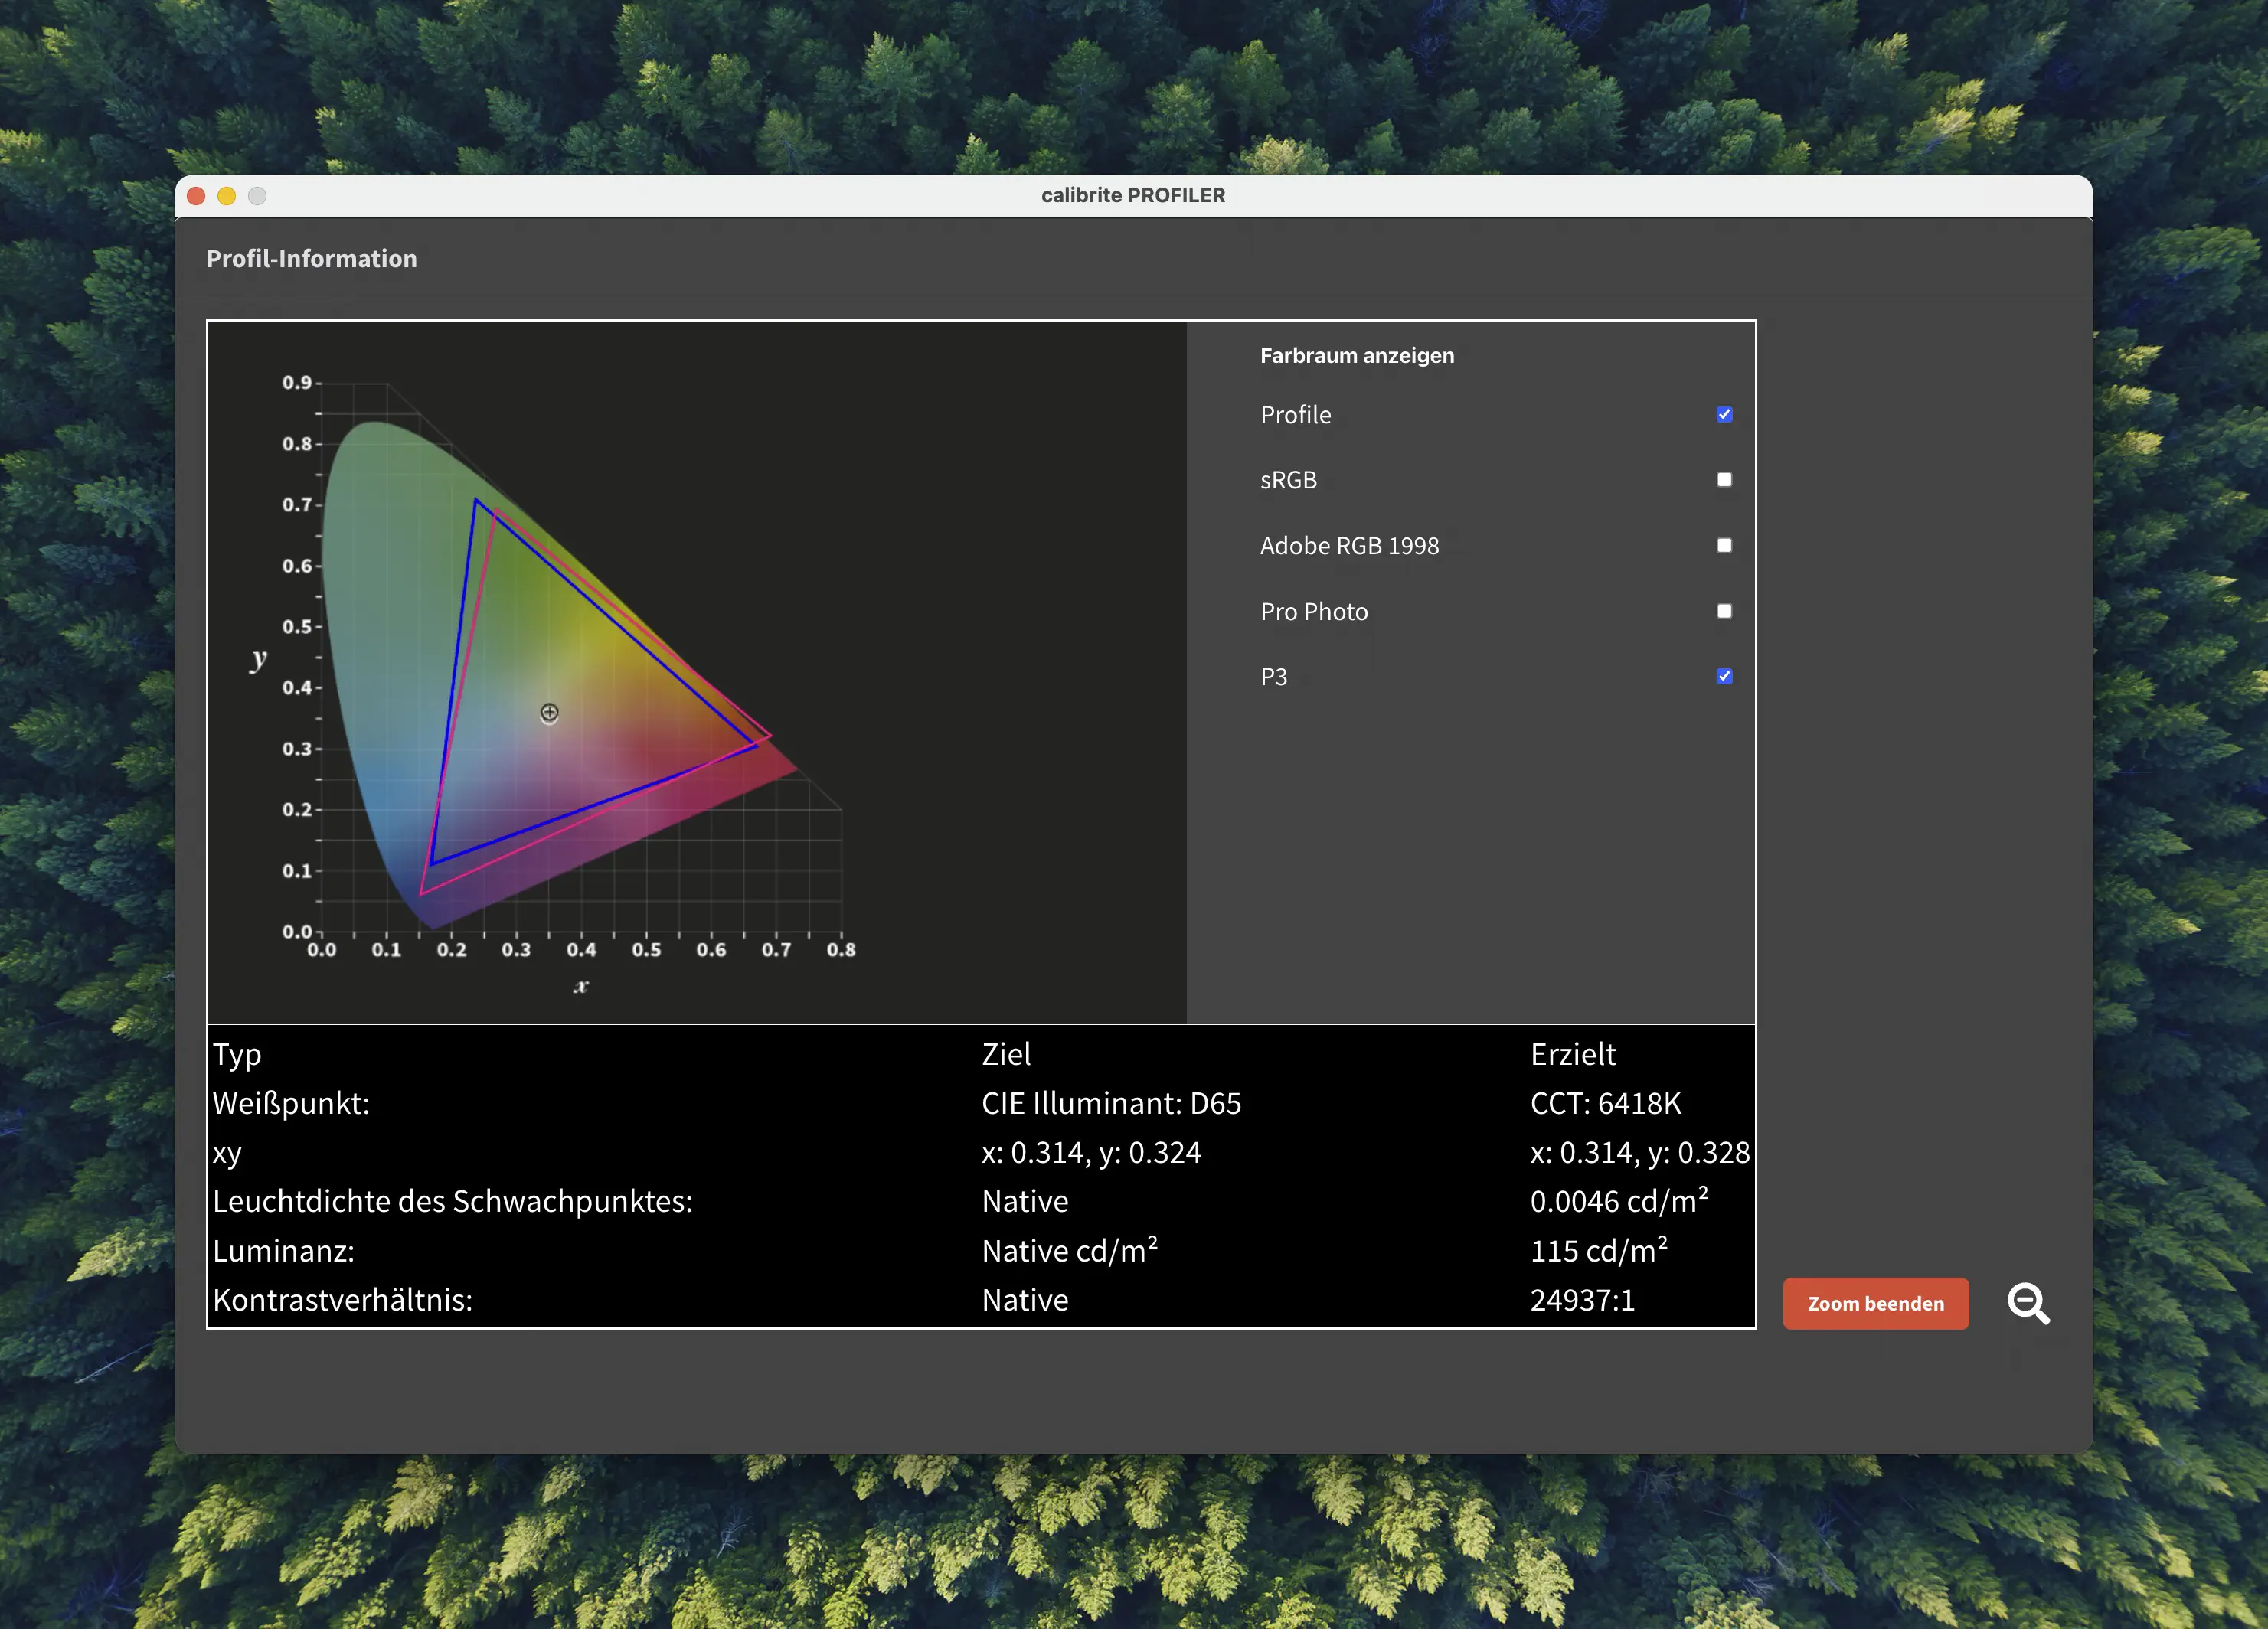Image resolution: width=2268 pixels, height=1629 pixels.
Task: Uncheck the Profile gamut display
Action: pyautogui.click(x=1723, y=413)
